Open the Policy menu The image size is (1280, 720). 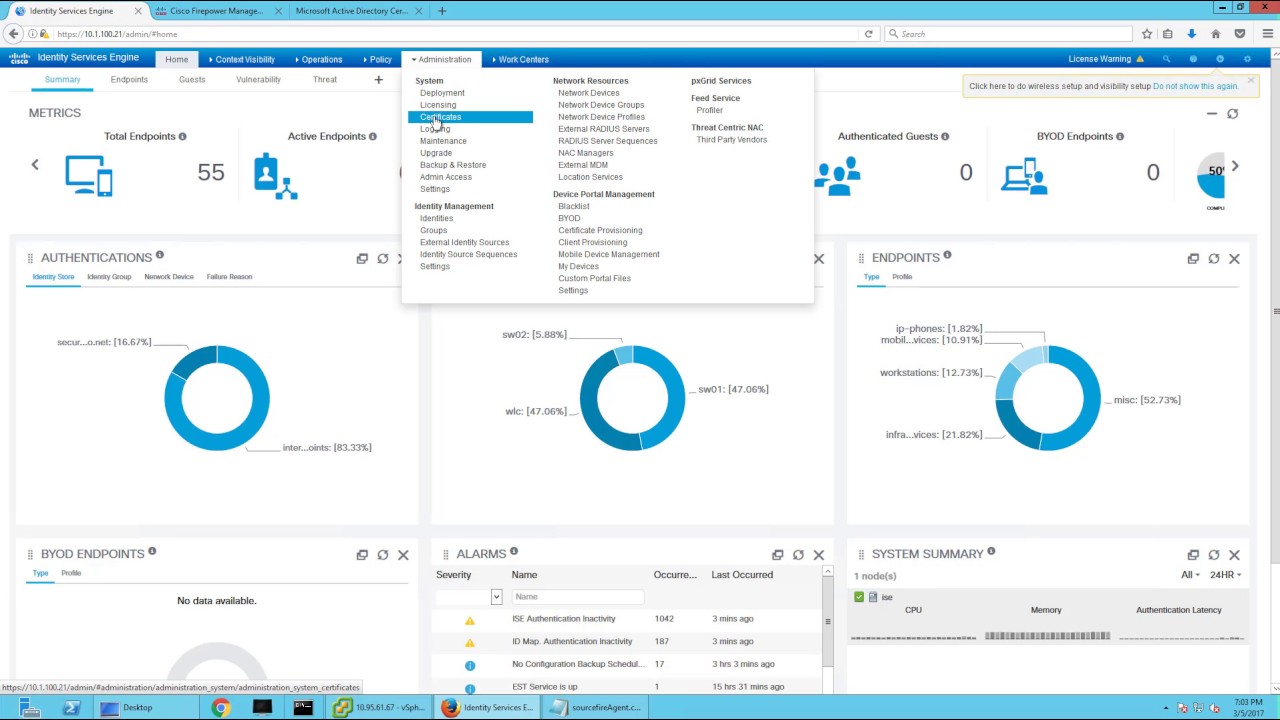[376, 59]
